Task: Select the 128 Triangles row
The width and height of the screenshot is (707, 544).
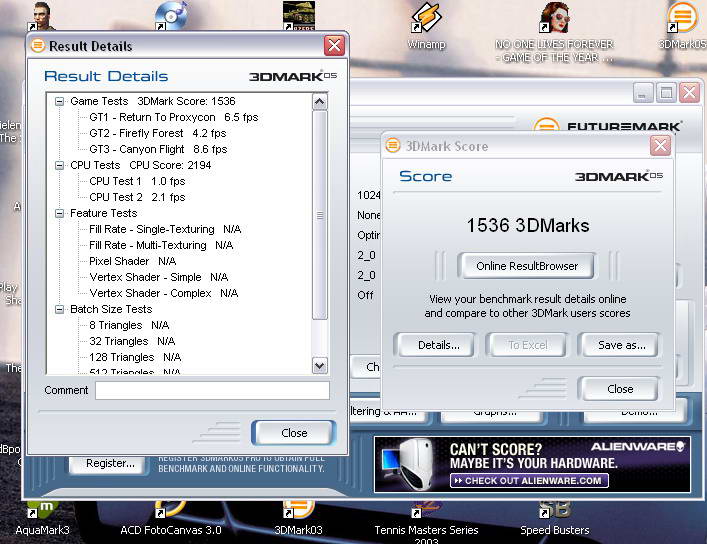Action: tap(135, 357)
